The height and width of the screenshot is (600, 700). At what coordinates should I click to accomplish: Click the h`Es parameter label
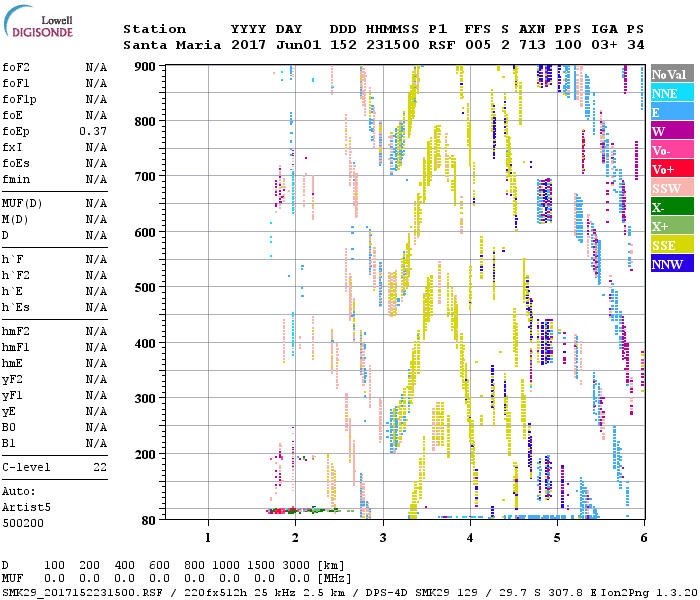16,307
